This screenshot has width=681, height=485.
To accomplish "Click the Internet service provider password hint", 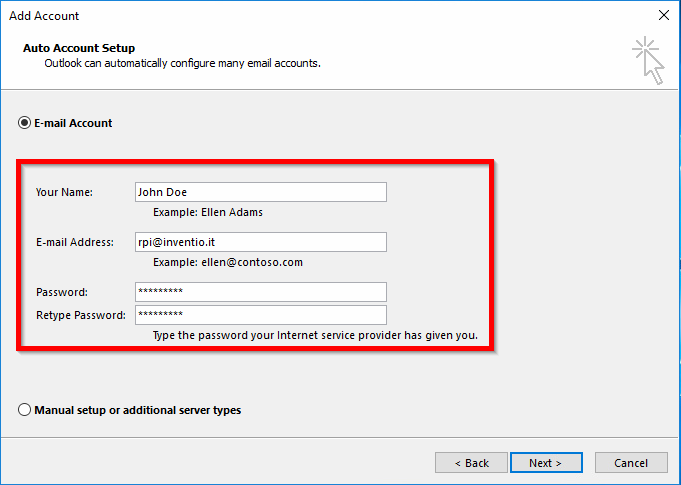I will [315, 335].
